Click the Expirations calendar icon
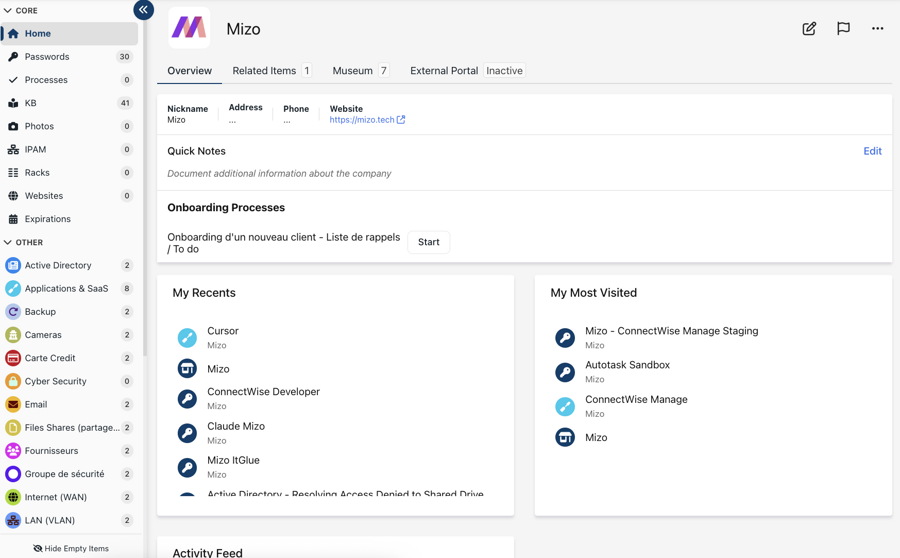 coord(13,219)
